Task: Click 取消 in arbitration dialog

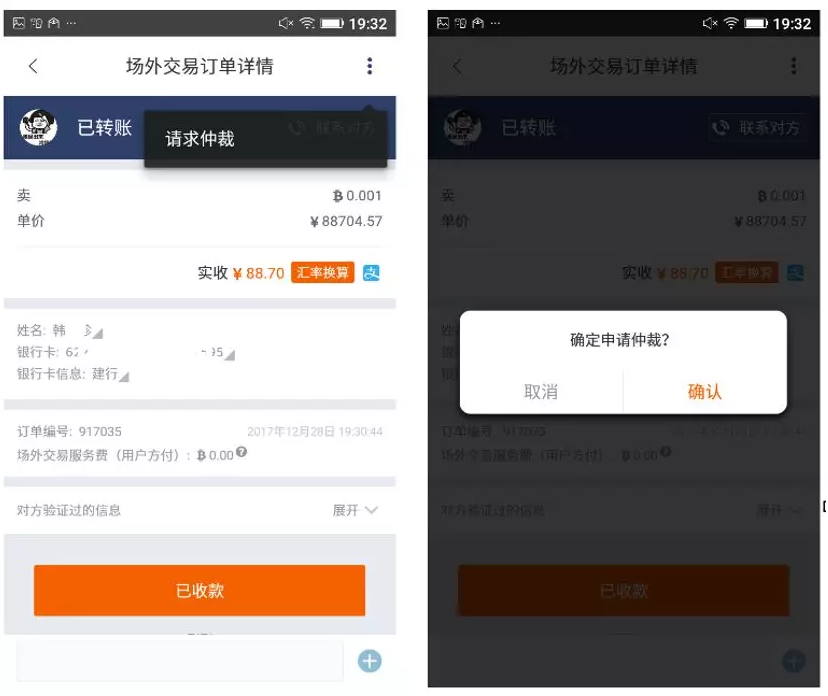Action: (541, 392)
